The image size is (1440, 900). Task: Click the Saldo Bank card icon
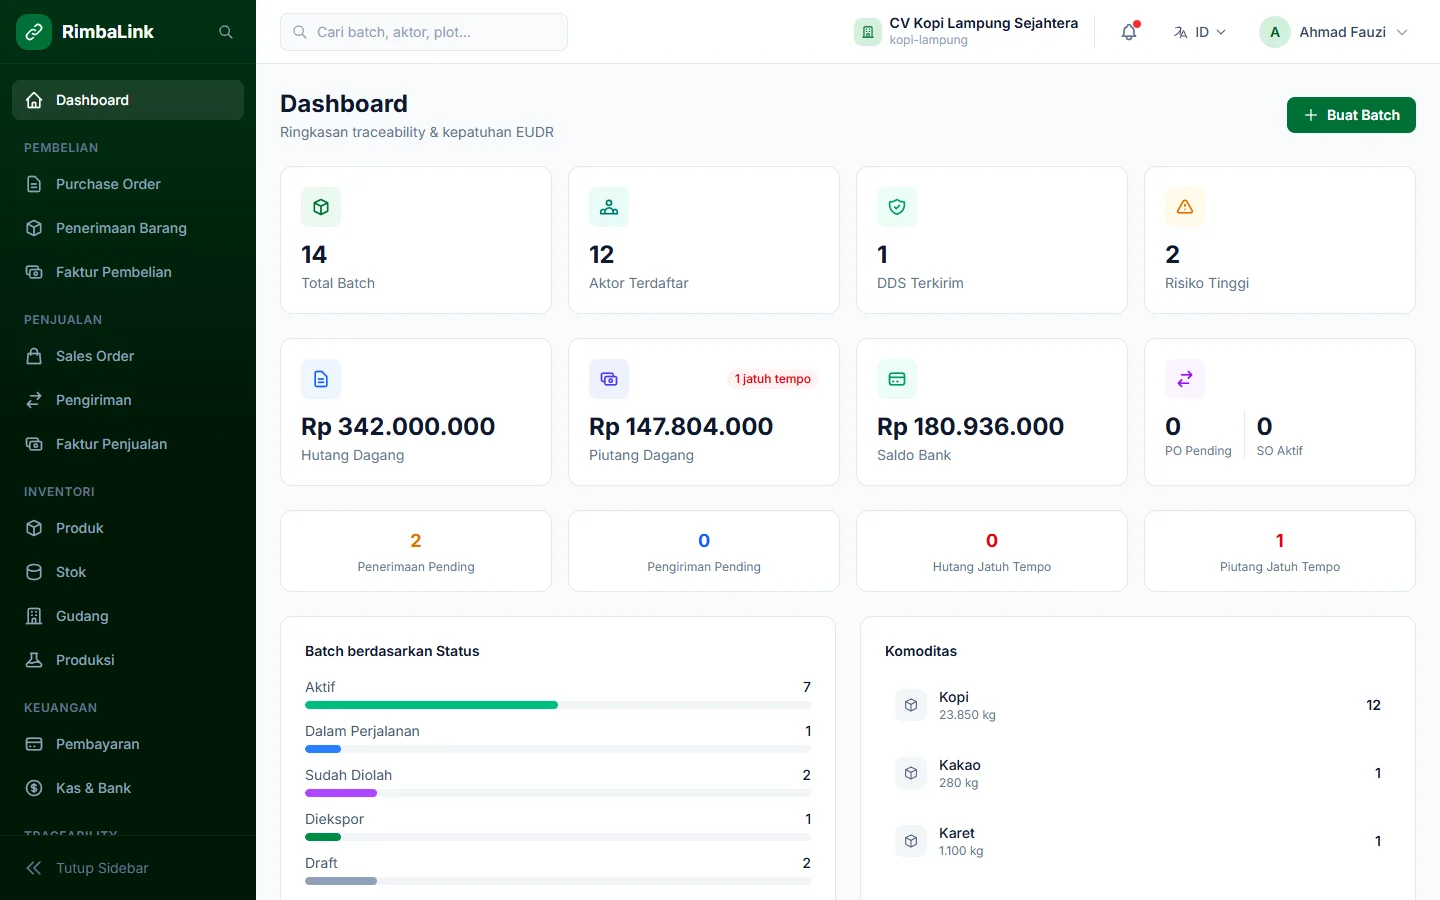(897, 379)
